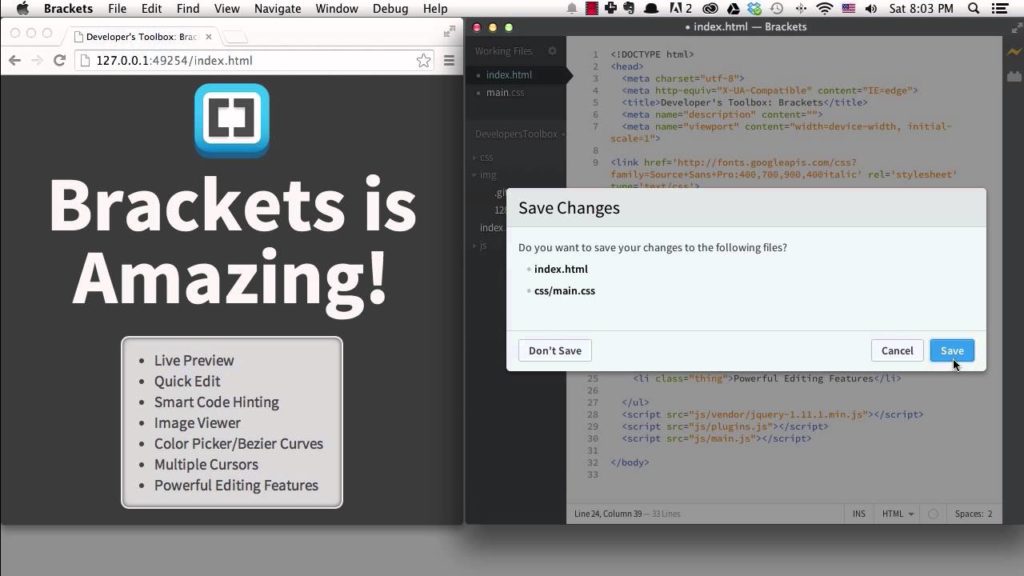Open the notification bell menu bar icon
1024x576 pixels.
click(x=571, y=8)
